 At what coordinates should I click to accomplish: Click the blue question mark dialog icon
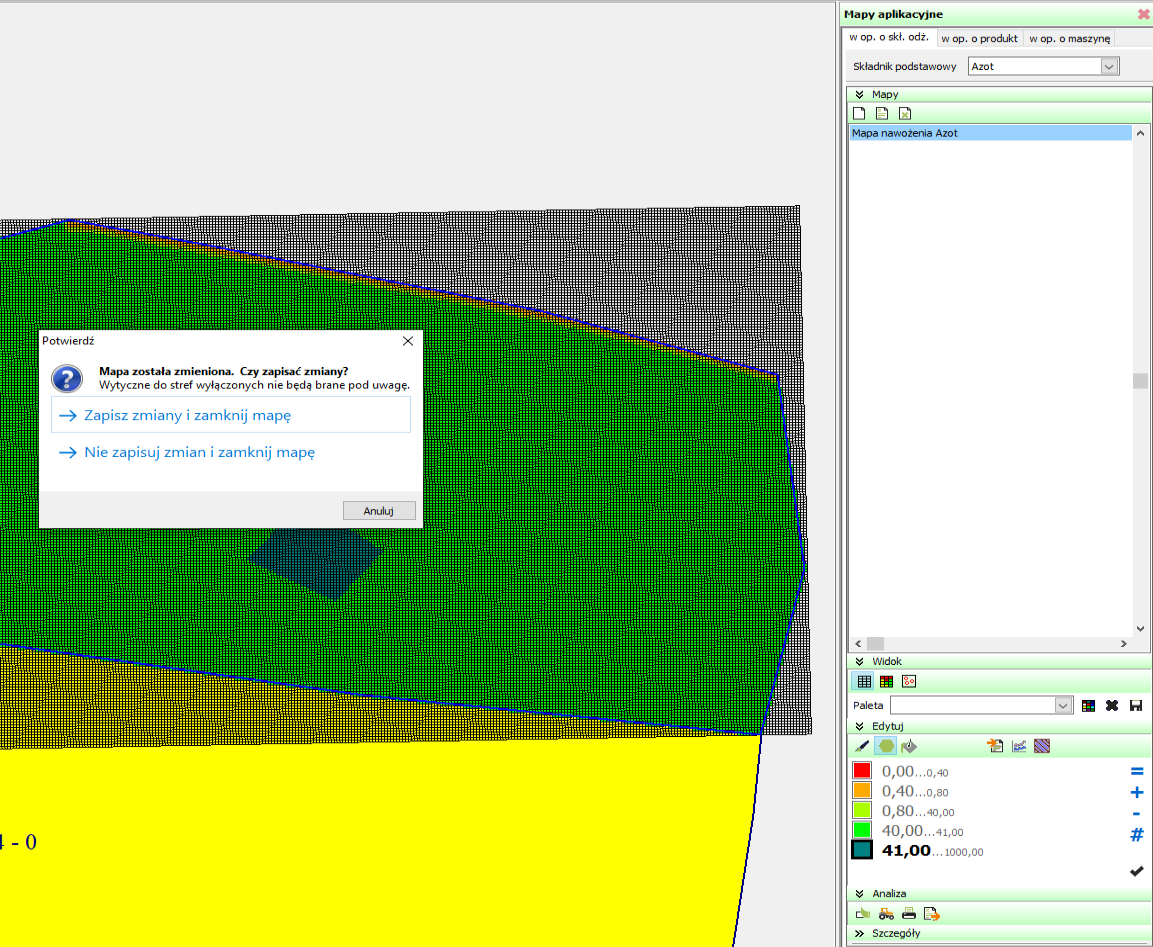point(67,379)
